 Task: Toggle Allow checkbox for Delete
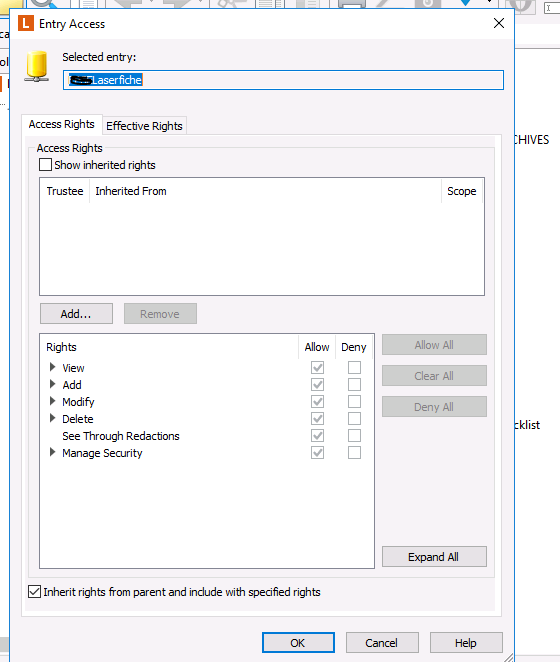317,418
